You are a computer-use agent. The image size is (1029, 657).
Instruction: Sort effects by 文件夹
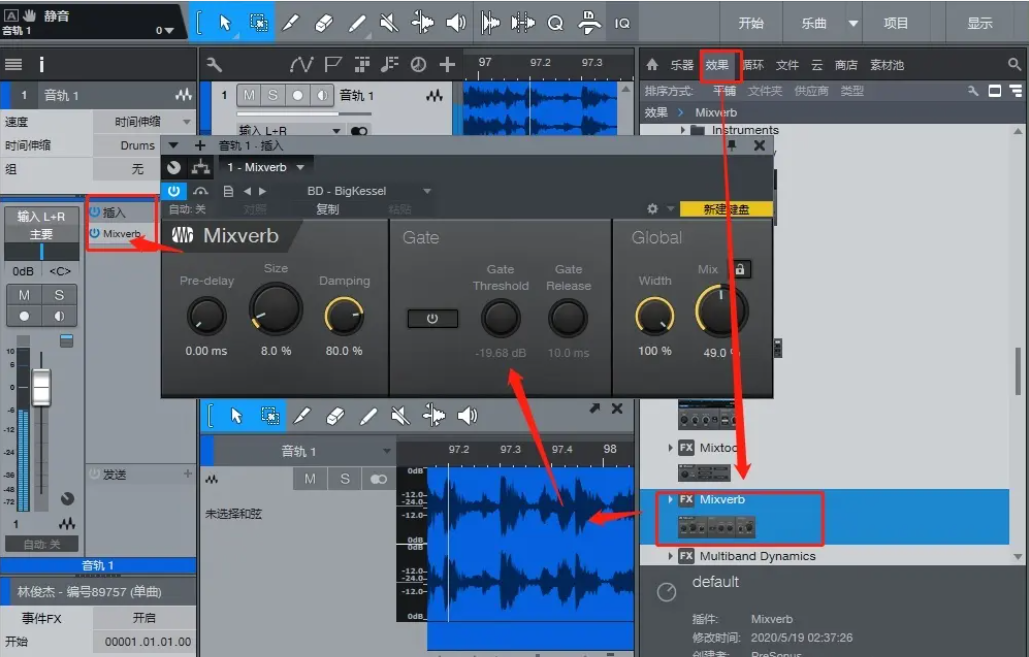pyautogui.click(x=765, y=91)
